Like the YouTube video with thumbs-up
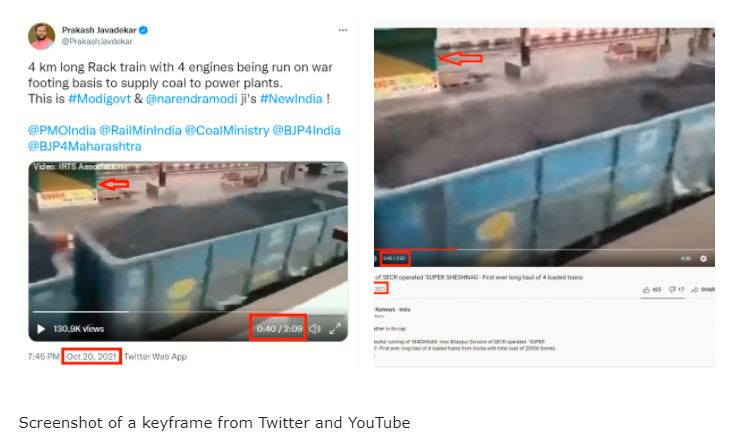This screenshot has width=732, height=447. tap(647, 290)
